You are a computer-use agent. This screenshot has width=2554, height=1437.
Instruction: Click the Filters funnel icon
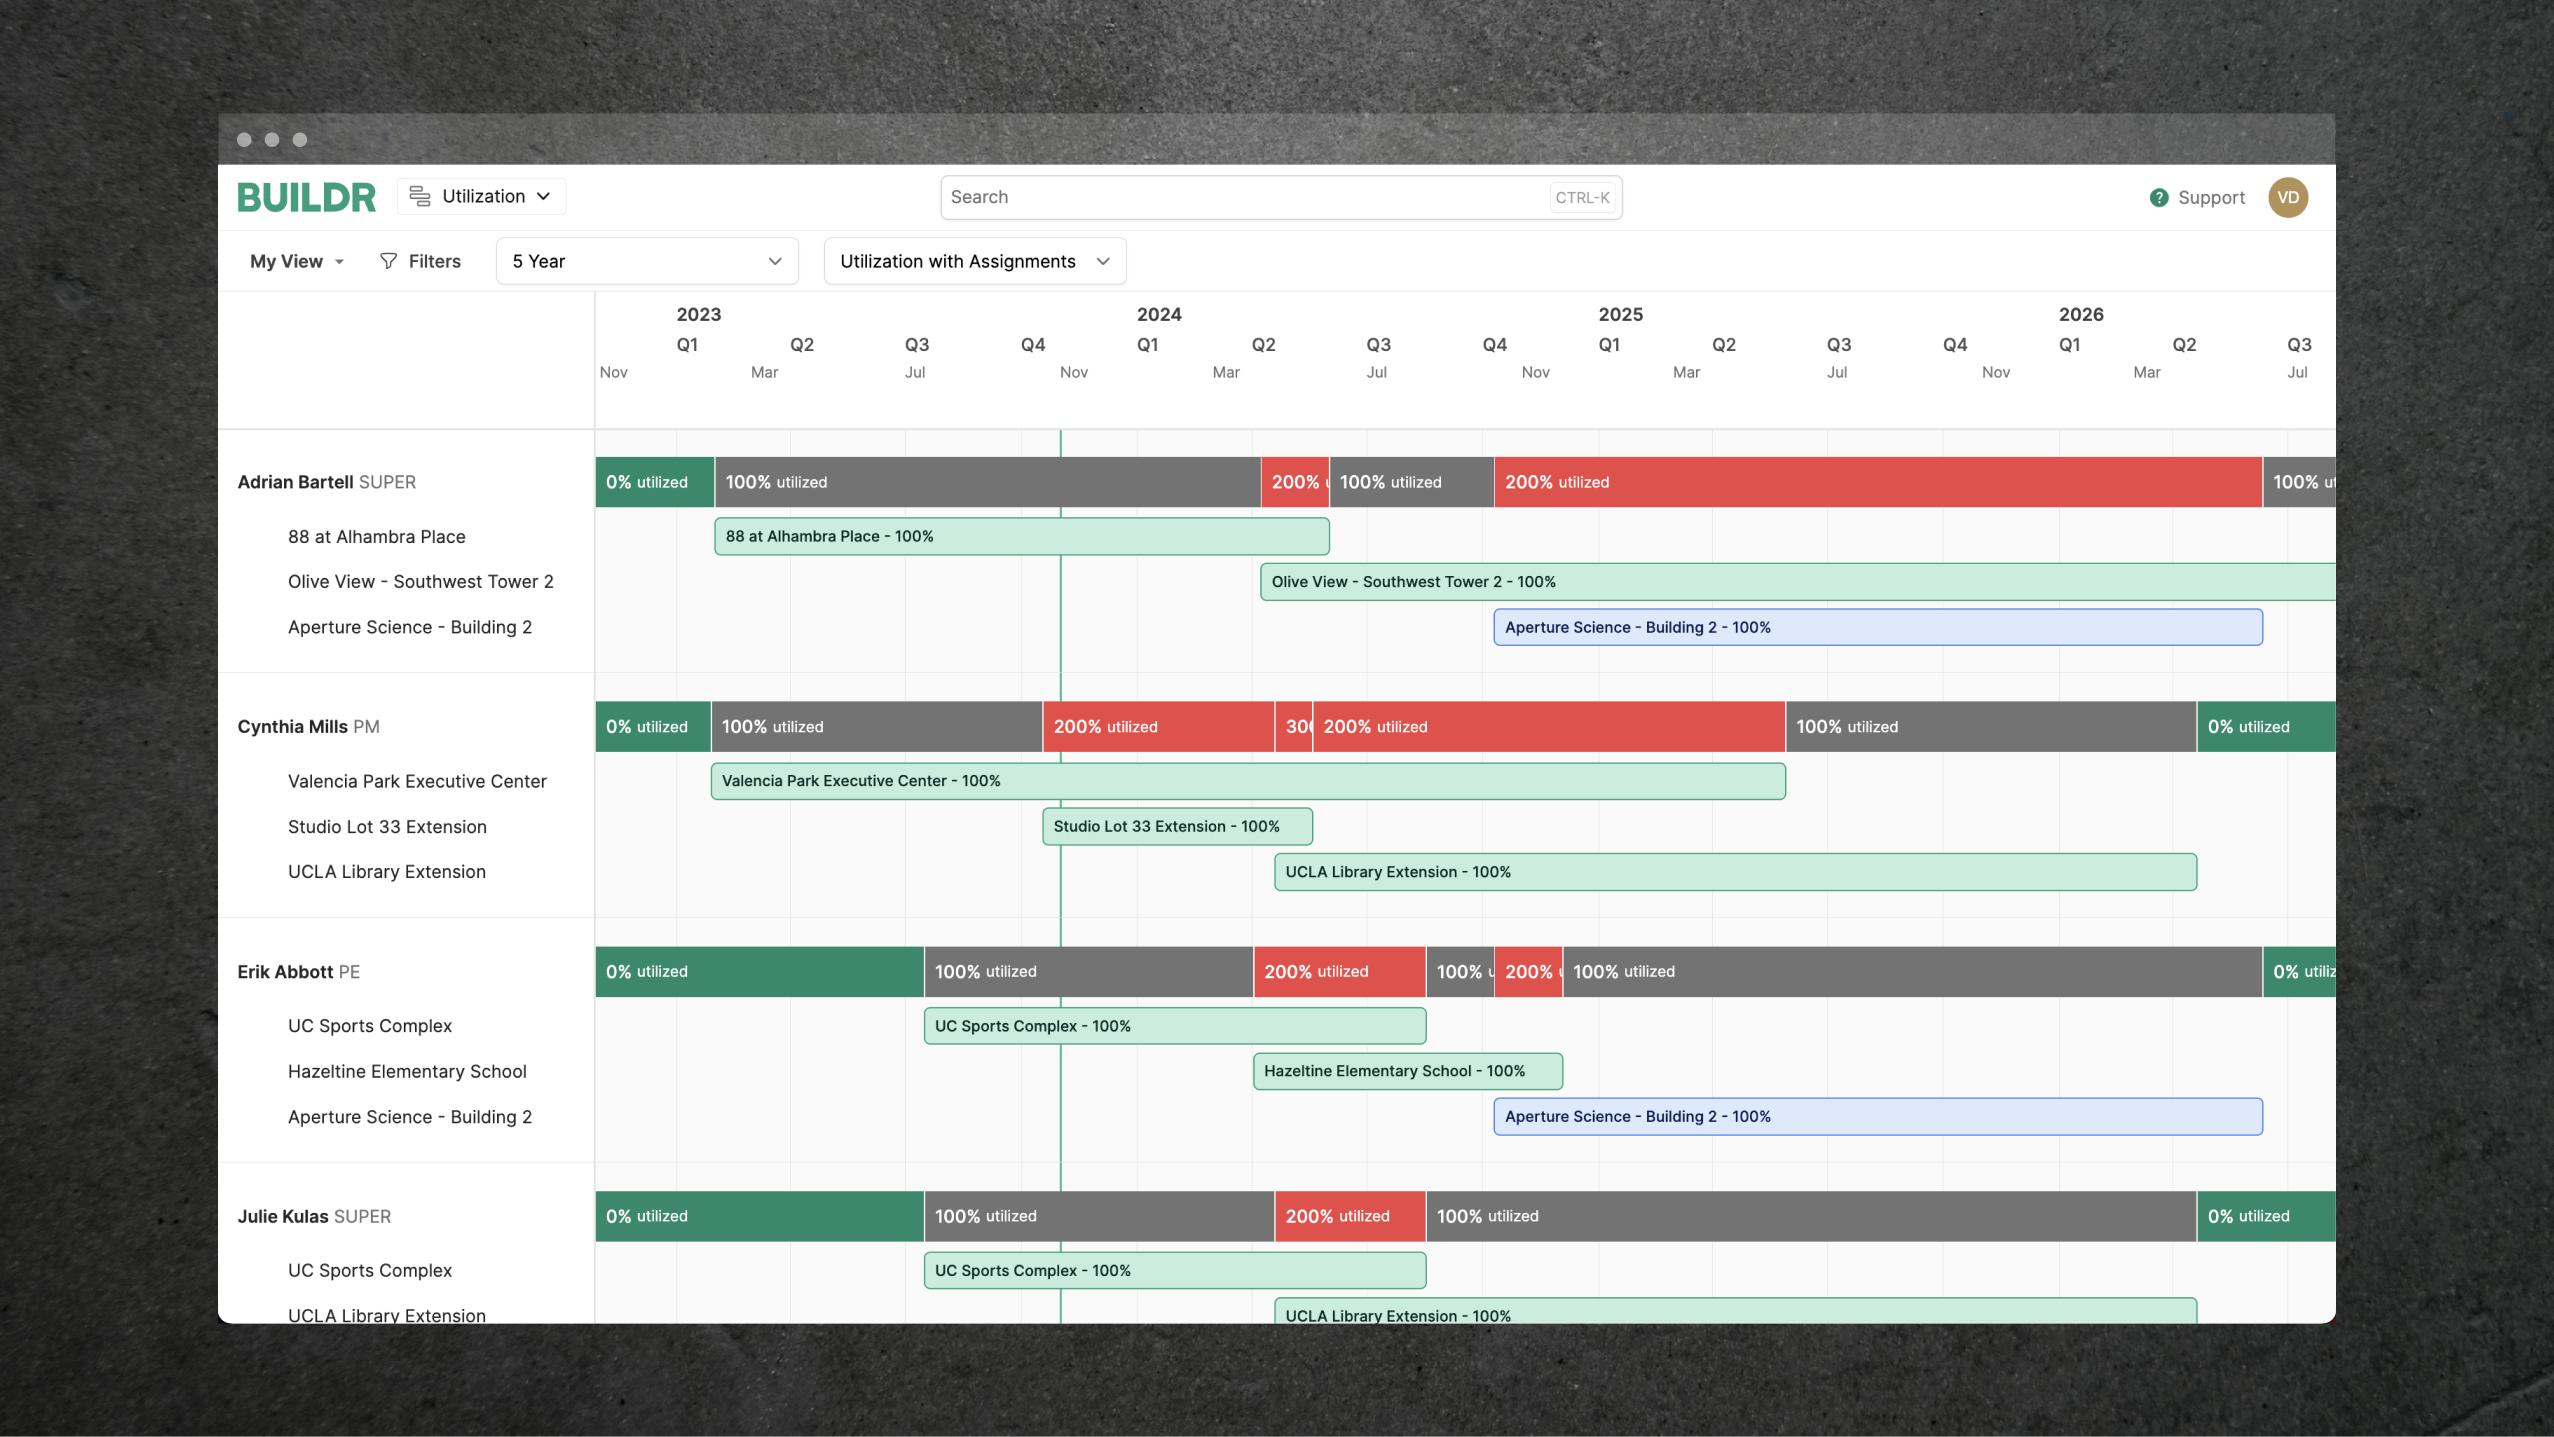[x=387, y=260]
